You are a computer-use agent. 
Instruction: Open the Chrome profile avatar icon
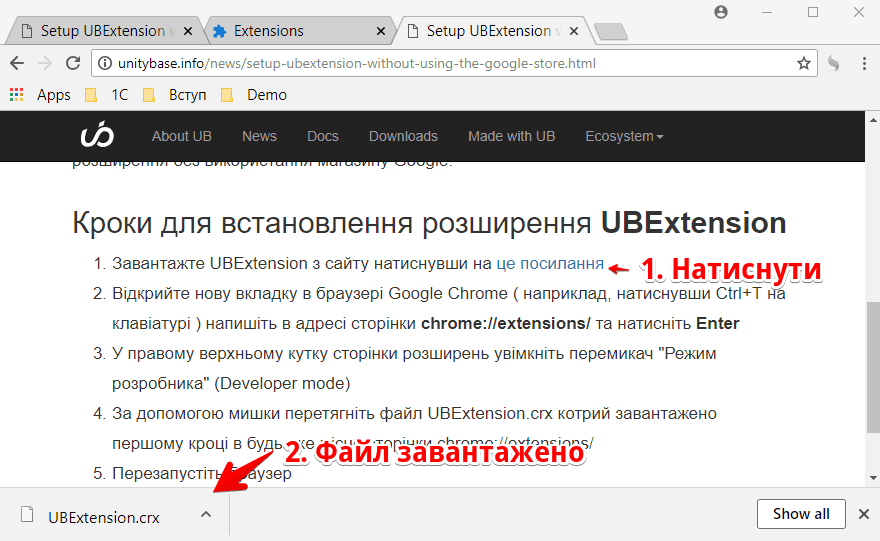[721, 12]
